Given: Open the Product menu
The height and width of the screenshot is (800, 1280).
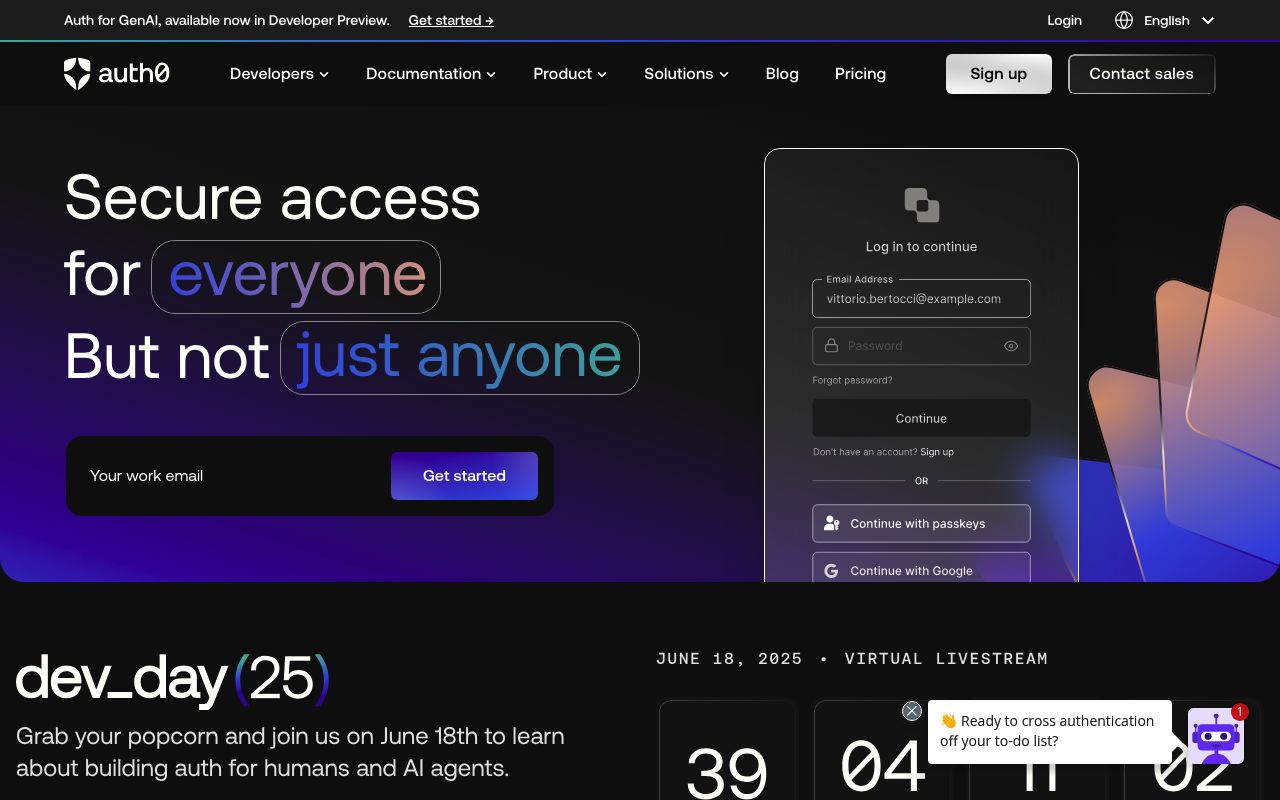Looking at the screenshot, I should pos(570,74).
